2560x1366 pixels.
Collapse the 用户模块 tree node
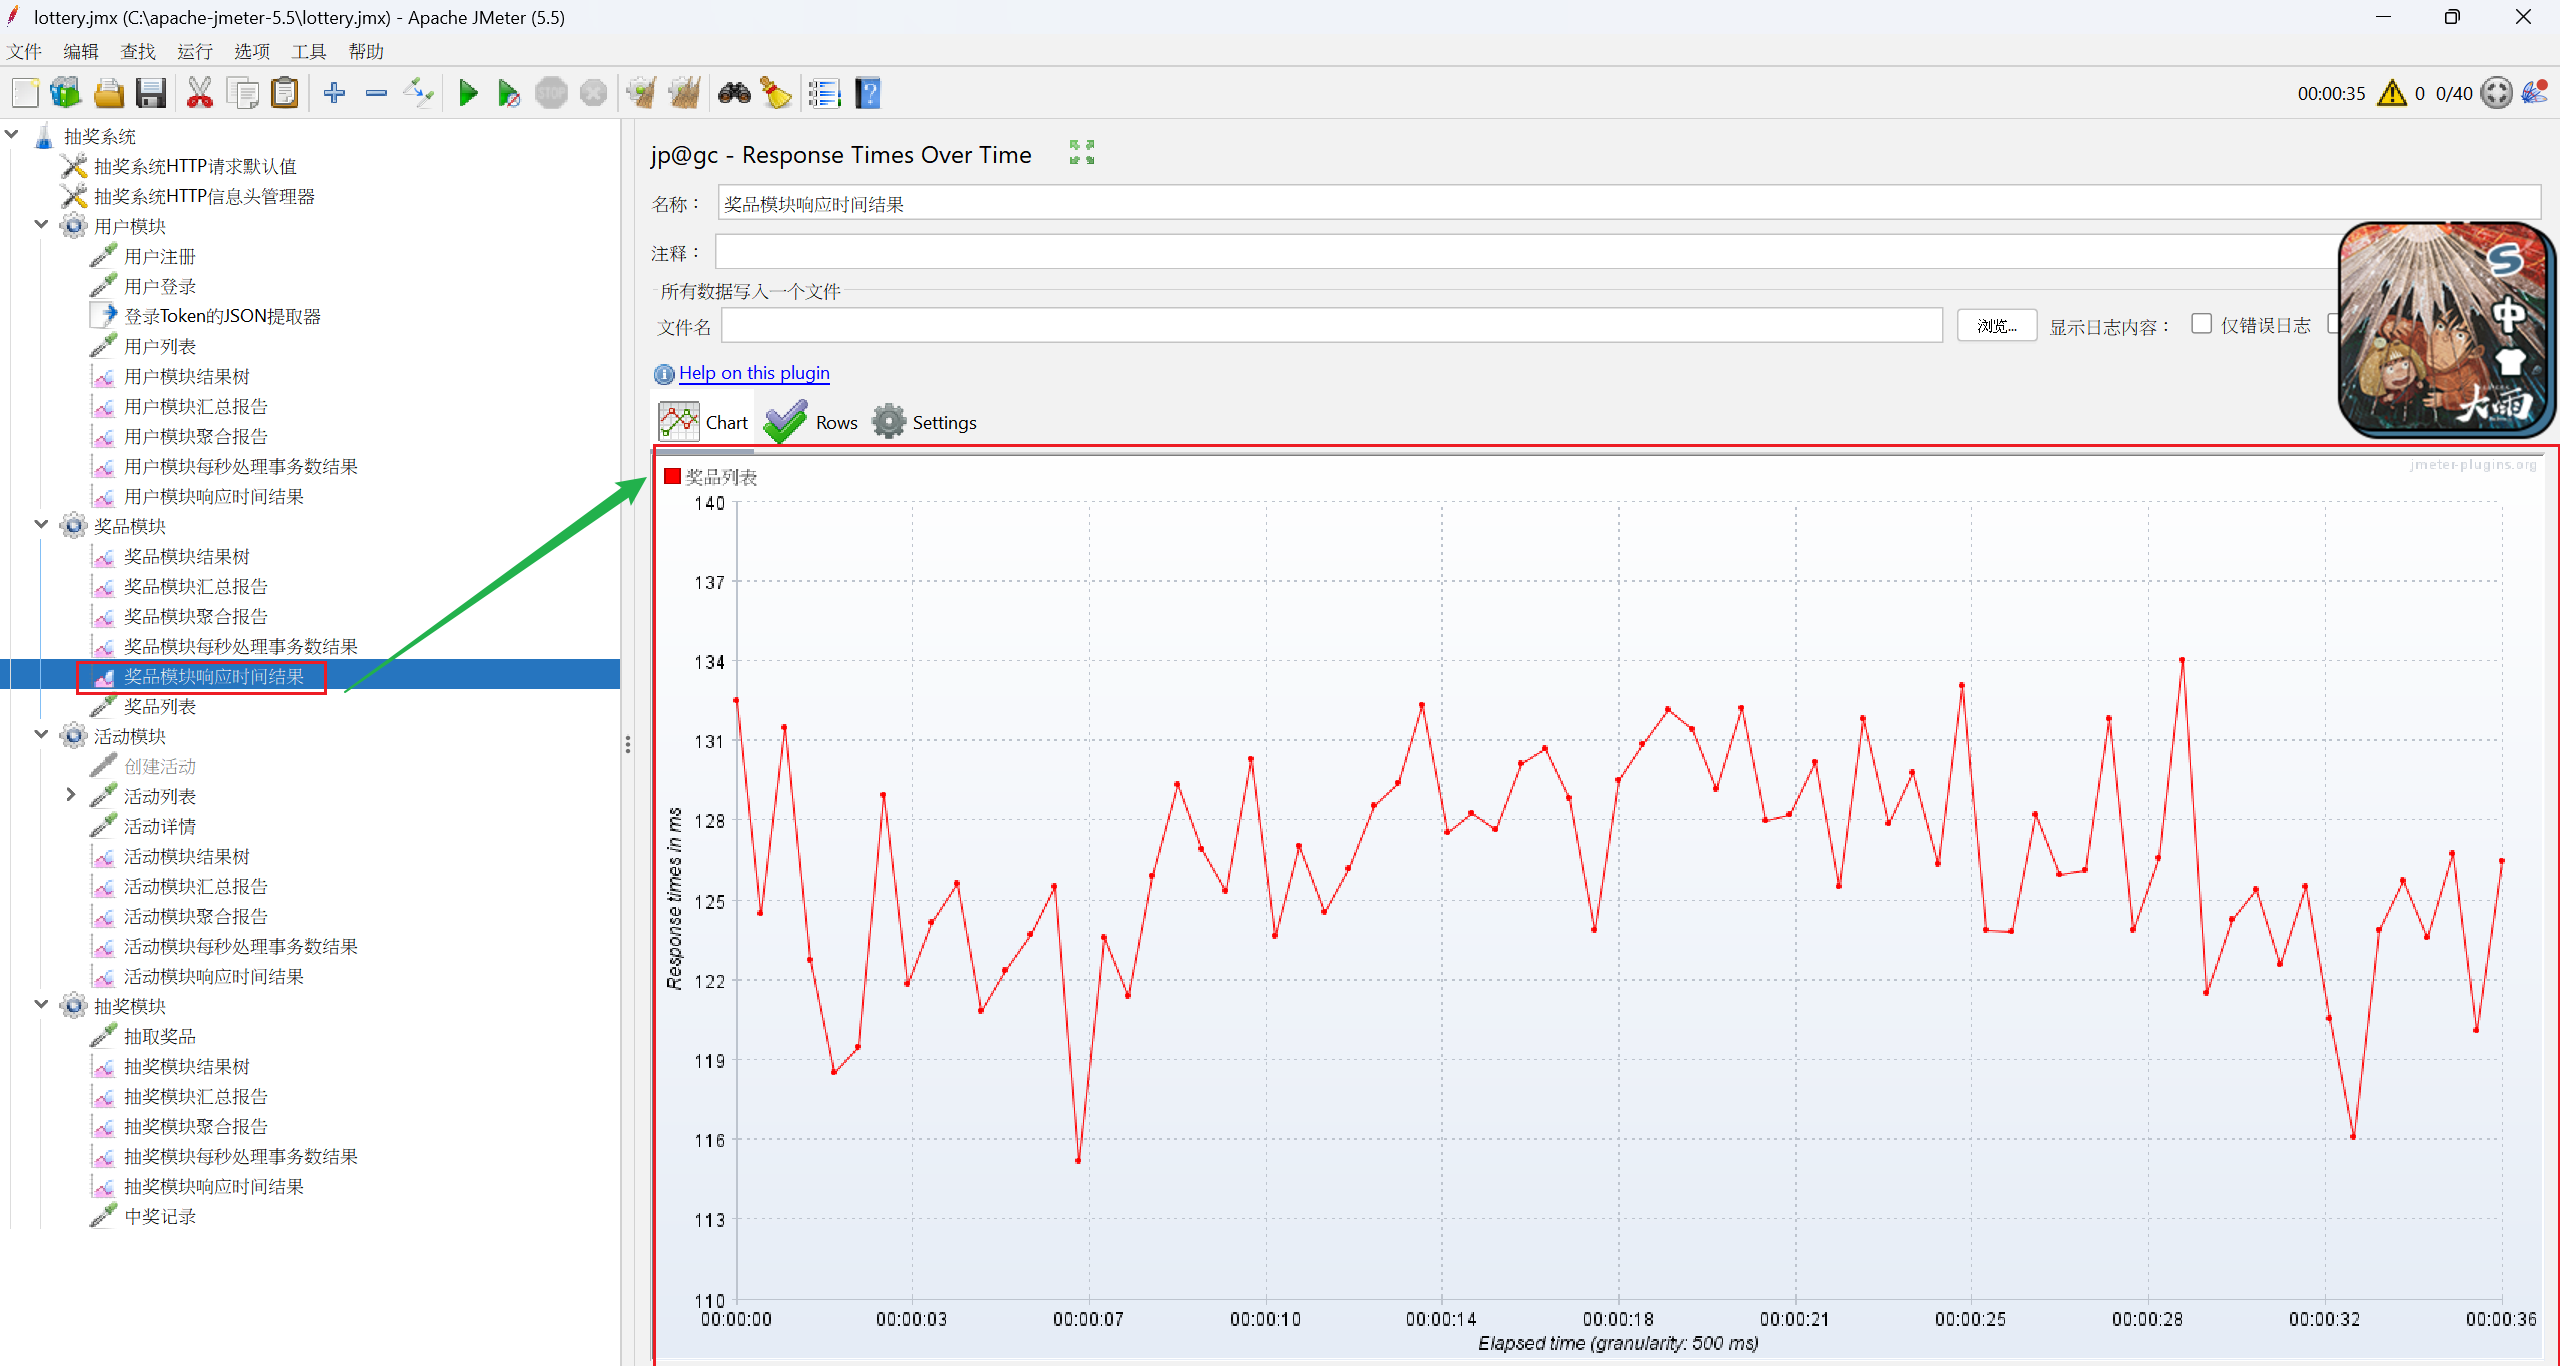41,225
